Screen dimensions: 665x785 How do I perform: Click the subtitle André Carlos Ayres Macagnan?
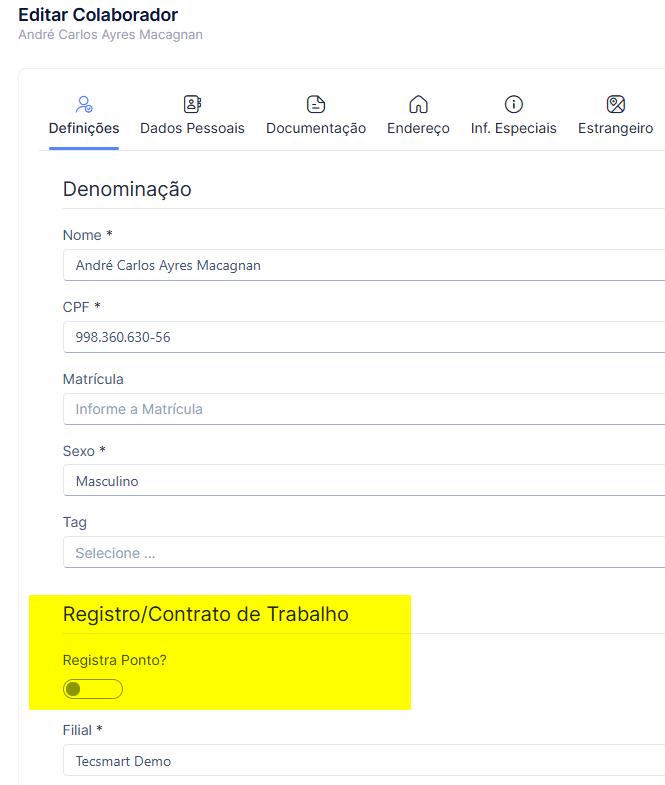click(x=111, y=35)
